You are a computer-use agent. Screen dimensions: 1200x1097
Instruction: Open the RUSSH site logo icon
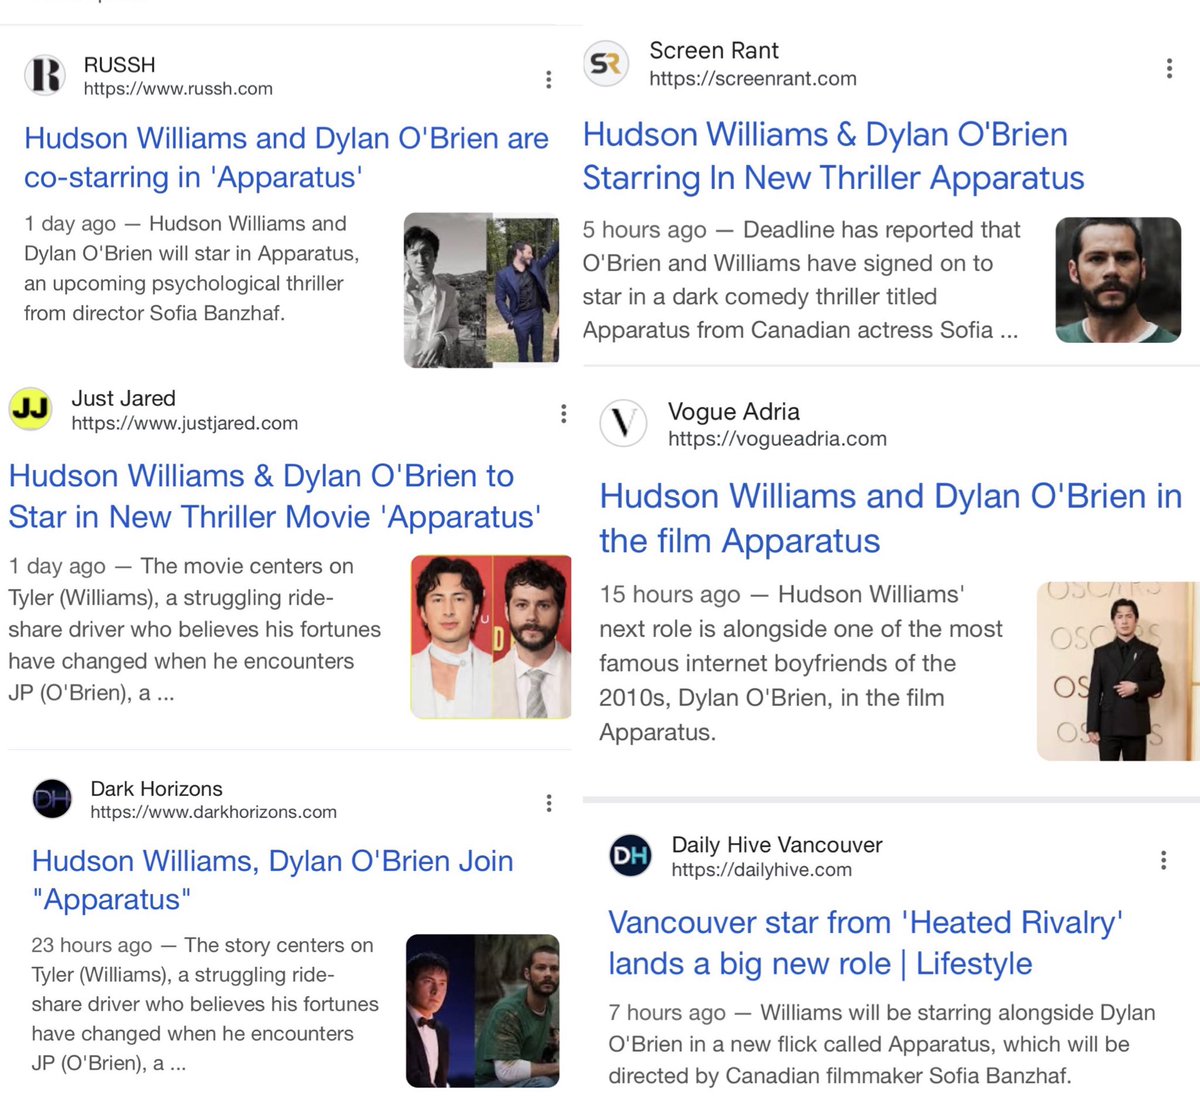45,75
